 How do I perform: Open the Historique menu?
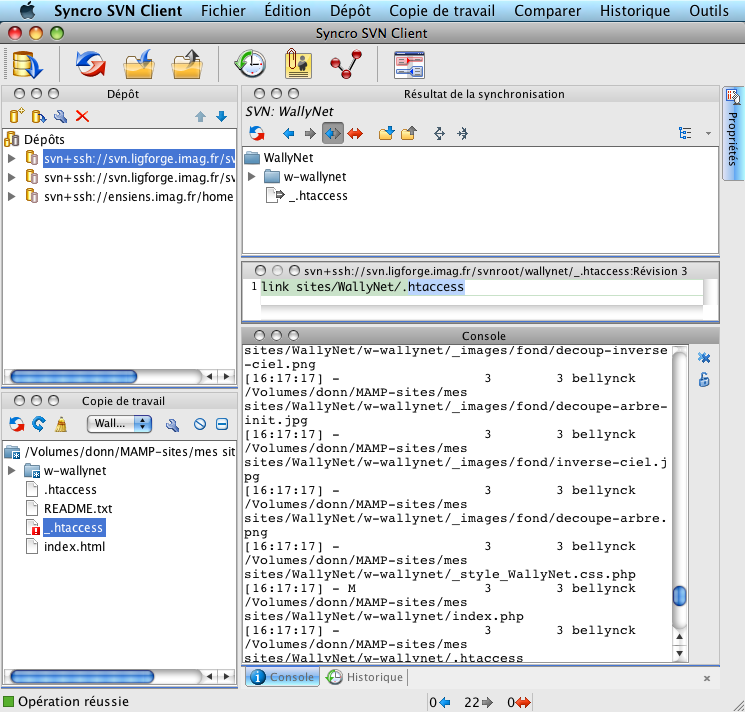click(635, 10)
